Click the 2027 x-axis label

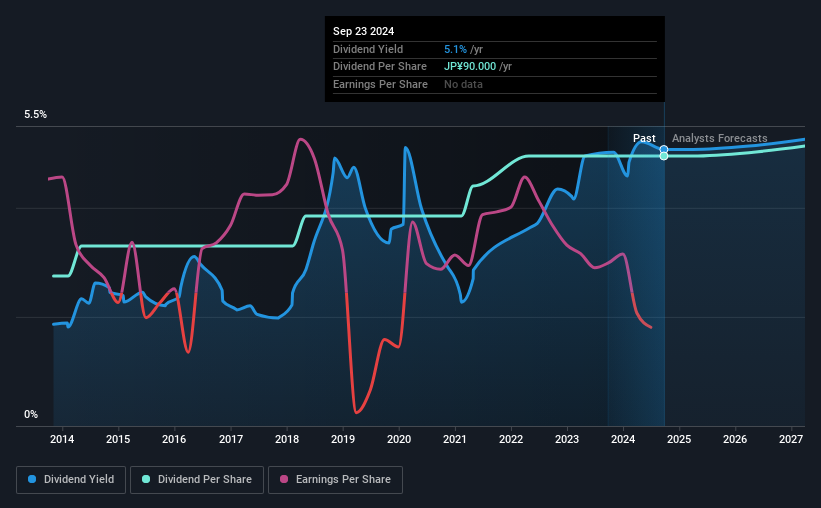(x=791, y=439)
